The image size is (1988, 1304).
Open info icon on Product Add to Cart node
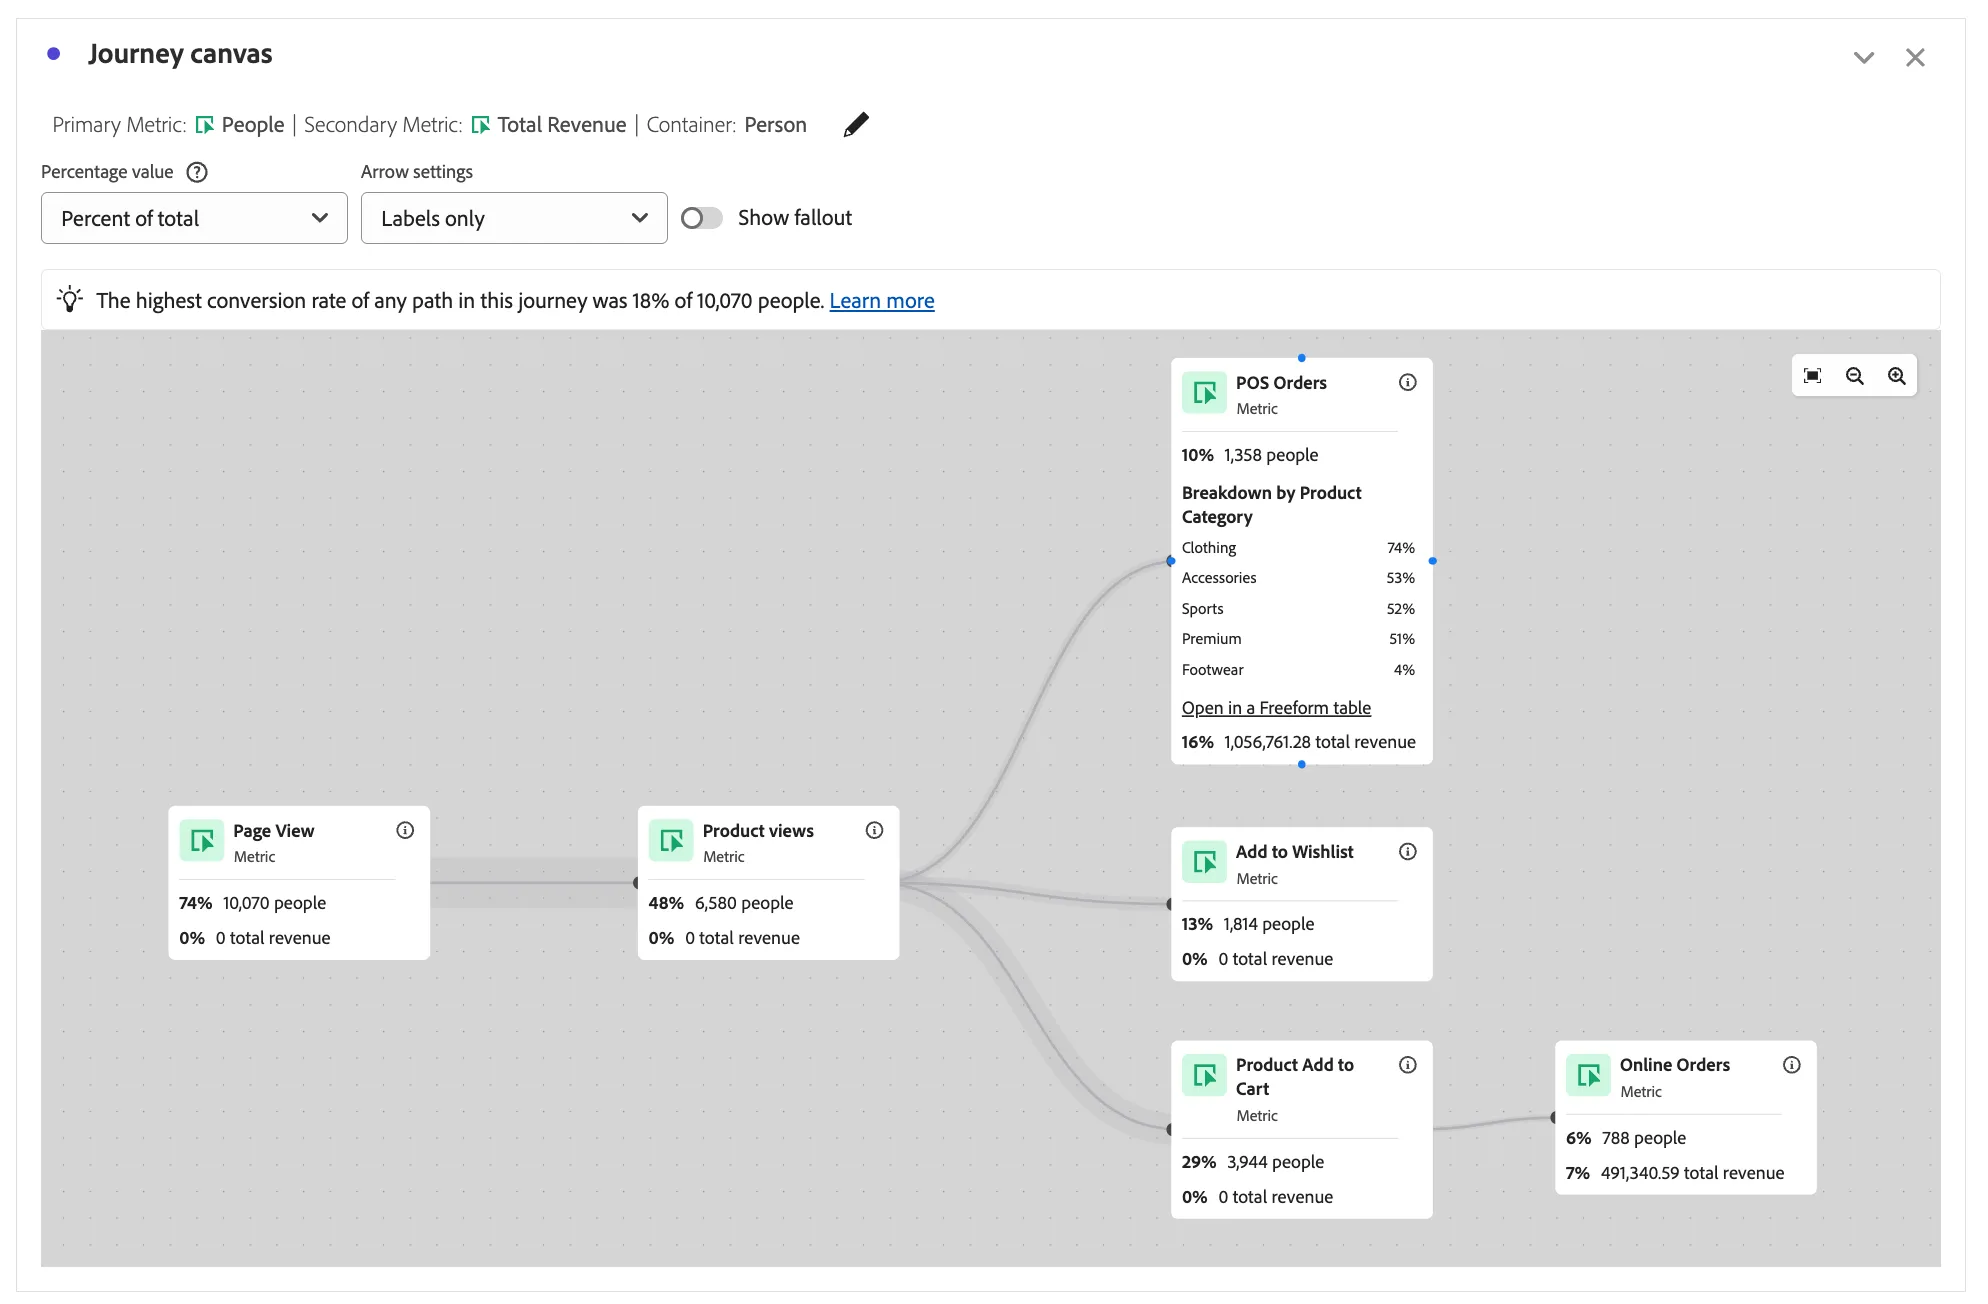pyautogui.click(x=1407, y=1065)
